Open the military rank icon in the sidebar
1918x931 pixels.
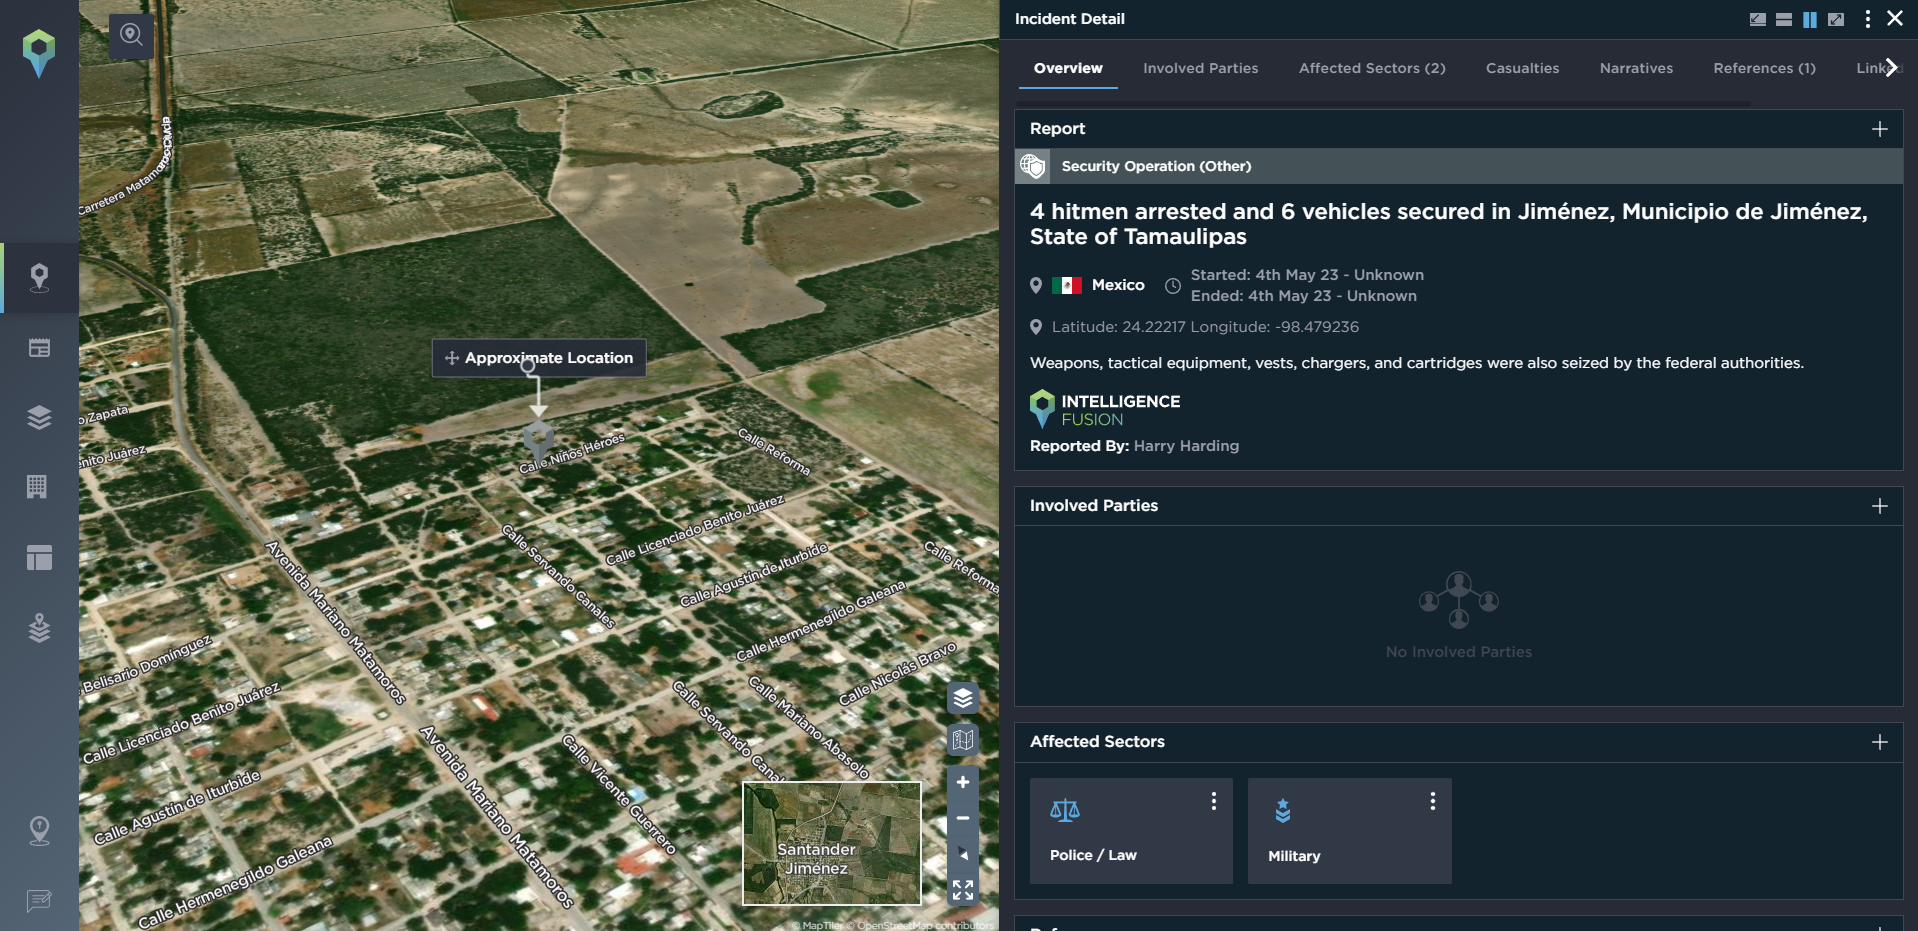[x=39, y=627]
